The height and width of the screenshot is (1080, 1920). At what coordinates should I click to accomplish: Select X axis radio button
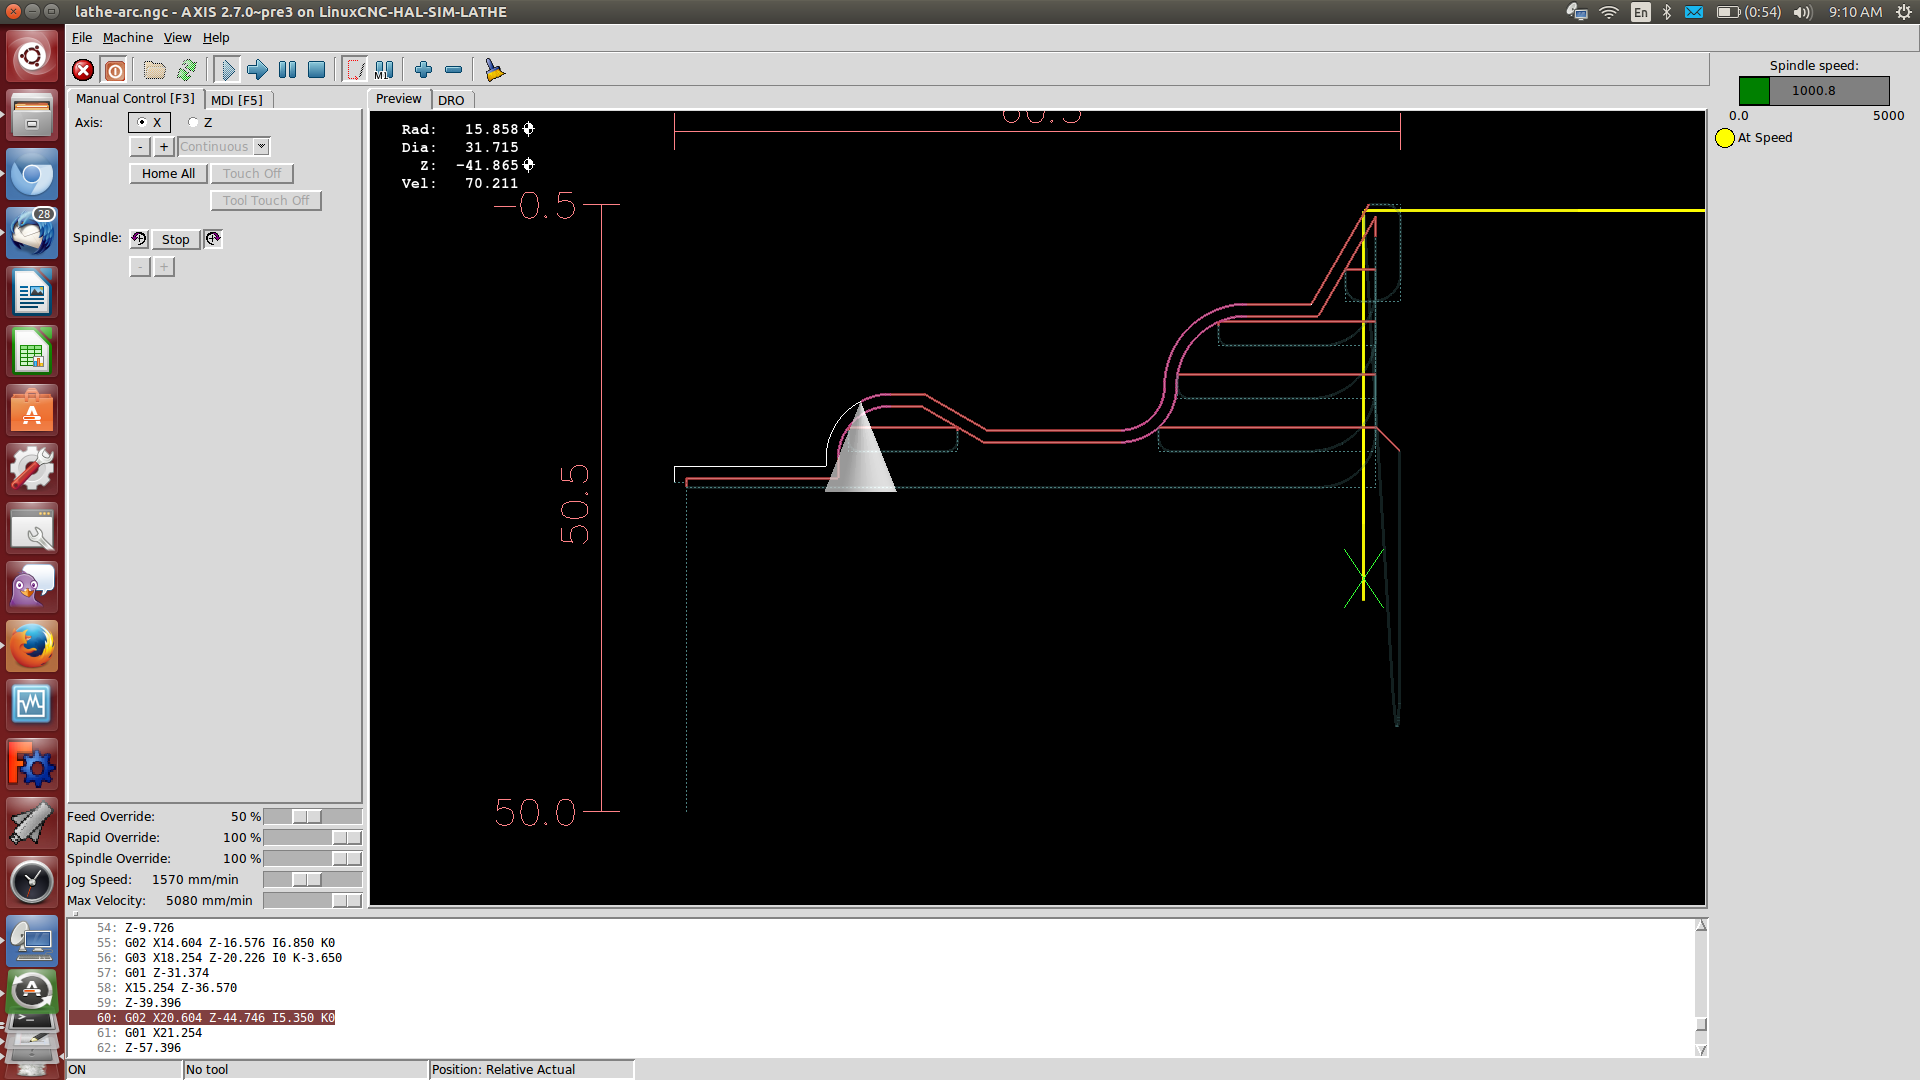pos(149,122)
